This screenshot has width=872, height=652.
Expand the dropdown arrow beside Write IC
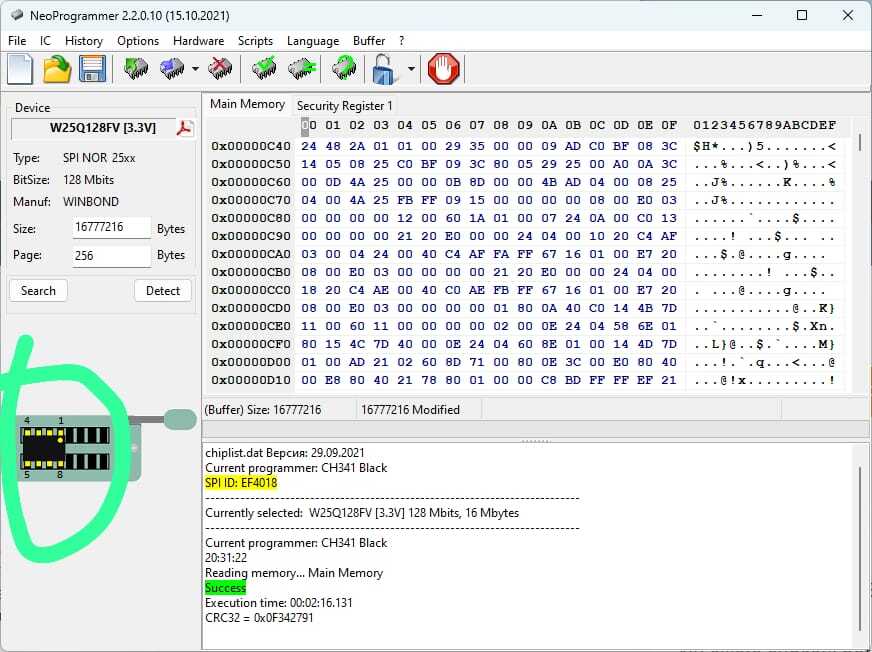195,70
